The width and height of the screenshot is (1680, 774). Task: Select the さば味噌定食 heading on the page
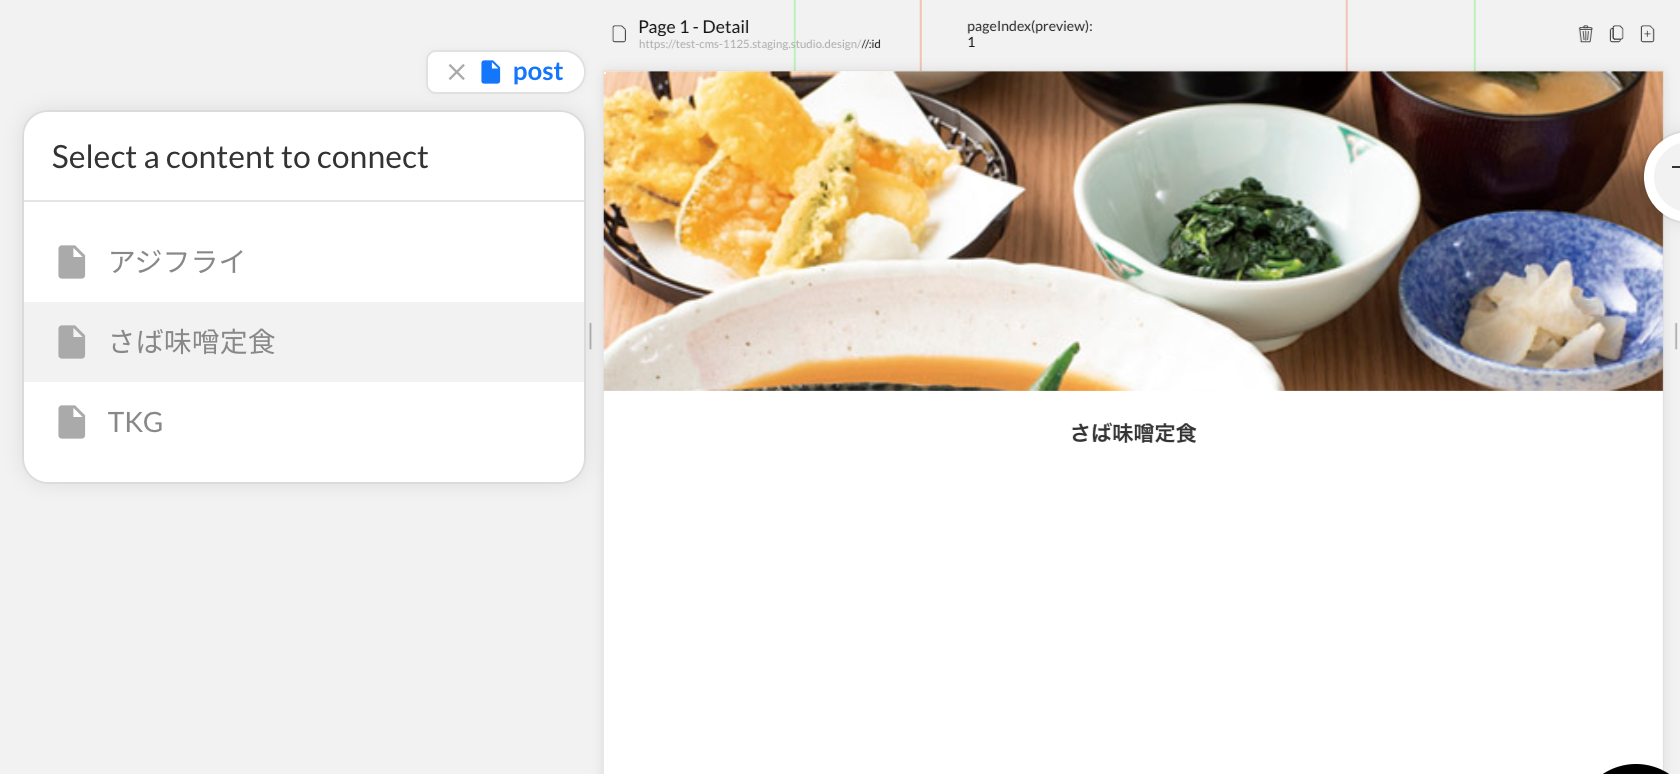(1133, 433)
